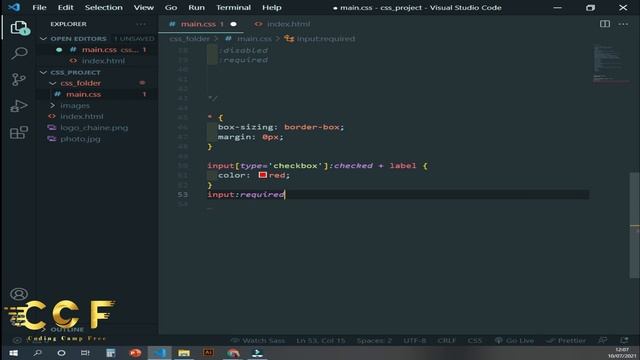Open the Terminal menu
The width and height of the screenshot is (640, 360).
tap(233, 8)
